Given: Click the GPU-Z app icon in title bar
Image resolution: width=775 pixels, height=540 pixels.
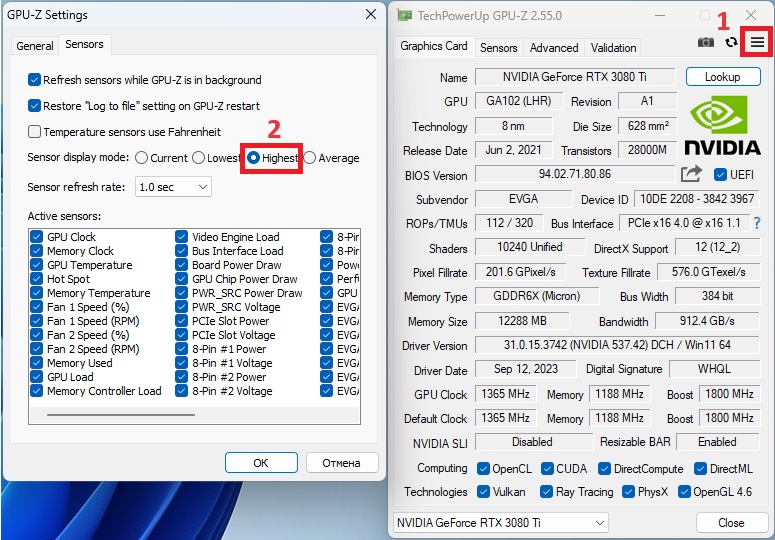Looking at the screenshot, I should click(404, 15).
